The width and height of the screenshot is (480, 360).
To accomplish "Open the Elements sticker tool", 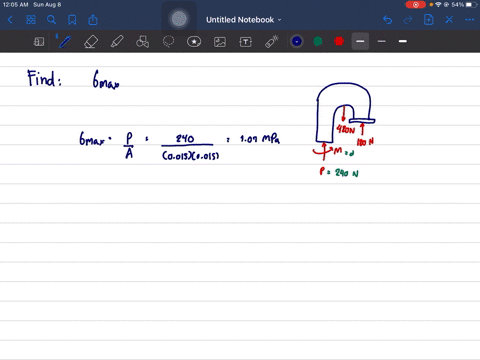I will [194, 42].
